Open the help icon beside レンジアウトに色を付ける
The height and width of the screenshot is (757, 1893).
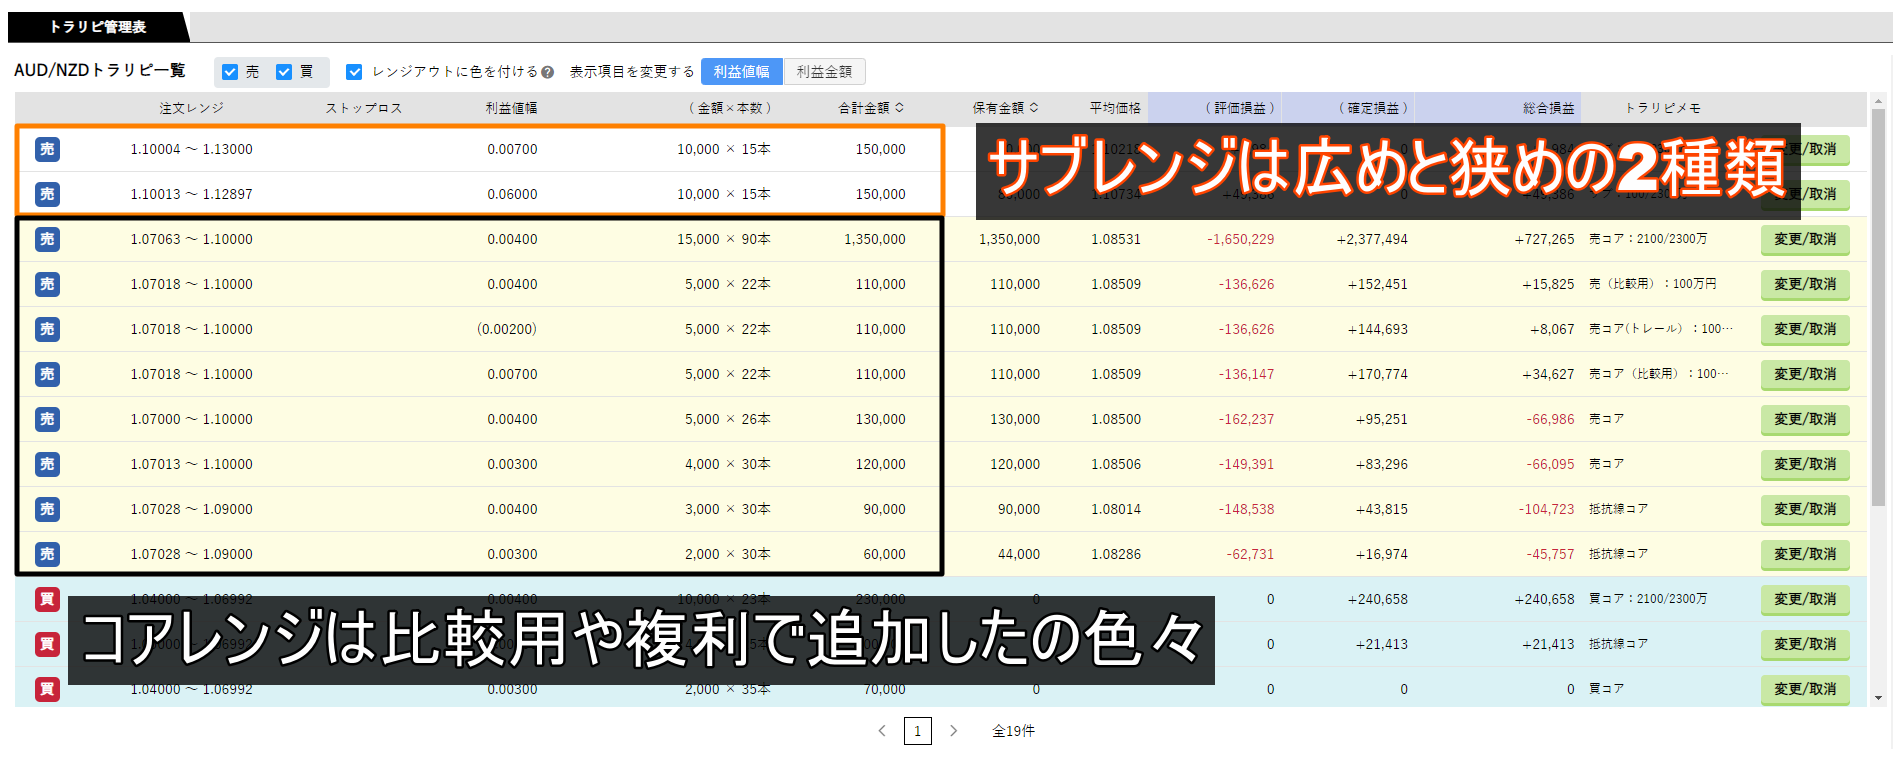click(547, 72)
